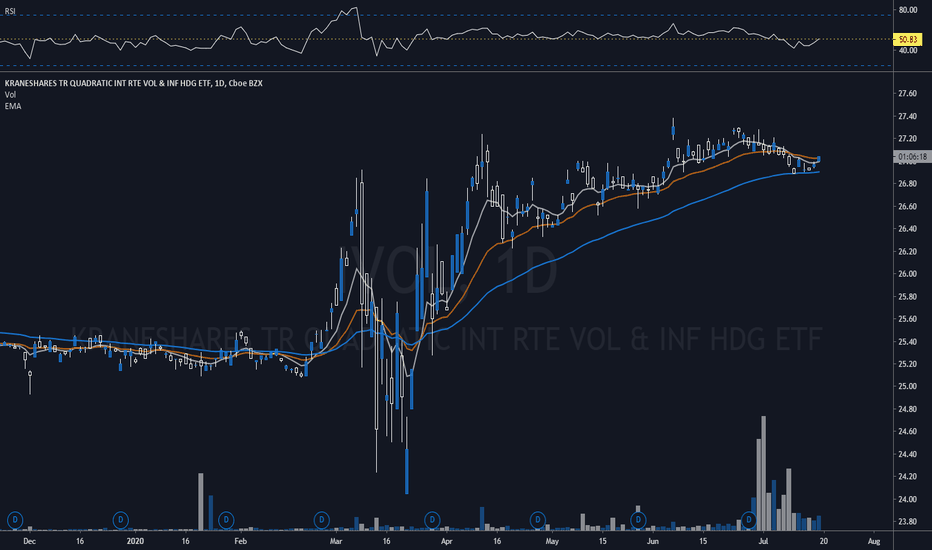Click the bar countdown label 01:06:18

[x=912, y=157]
